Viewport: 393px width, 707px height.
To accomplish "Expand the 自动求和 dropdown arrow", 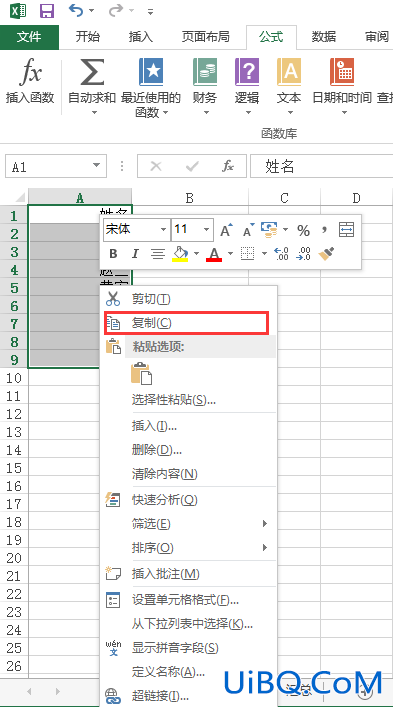I will point(94,112).
